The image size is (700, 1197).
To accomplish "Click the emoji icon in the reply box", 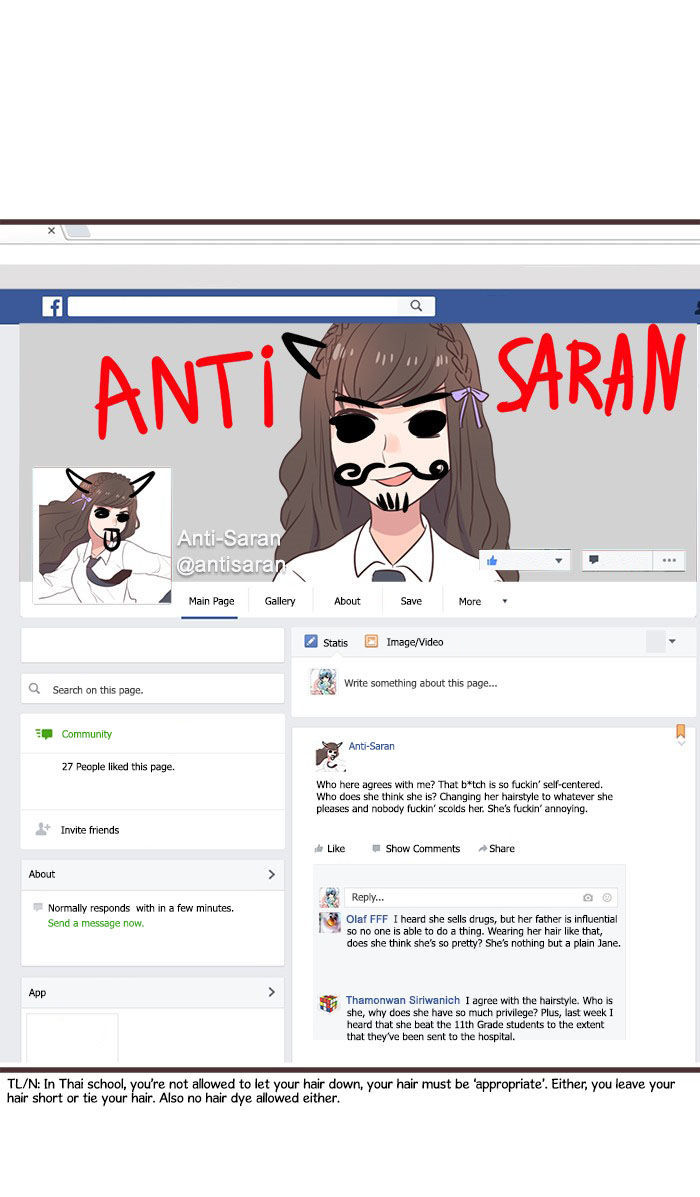I will pos(607,897).
